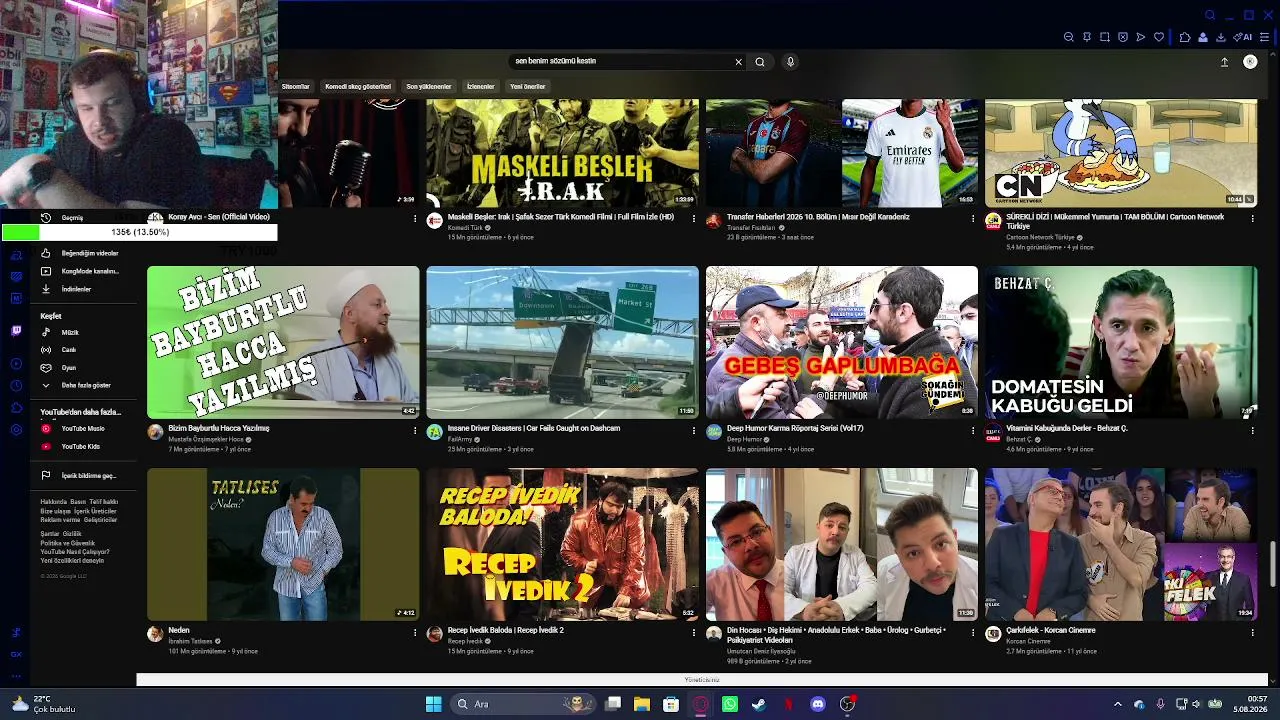Open Beğendiğim videolar playlist
Viewport: 1280px width, 720px height.
coord(82,253)
